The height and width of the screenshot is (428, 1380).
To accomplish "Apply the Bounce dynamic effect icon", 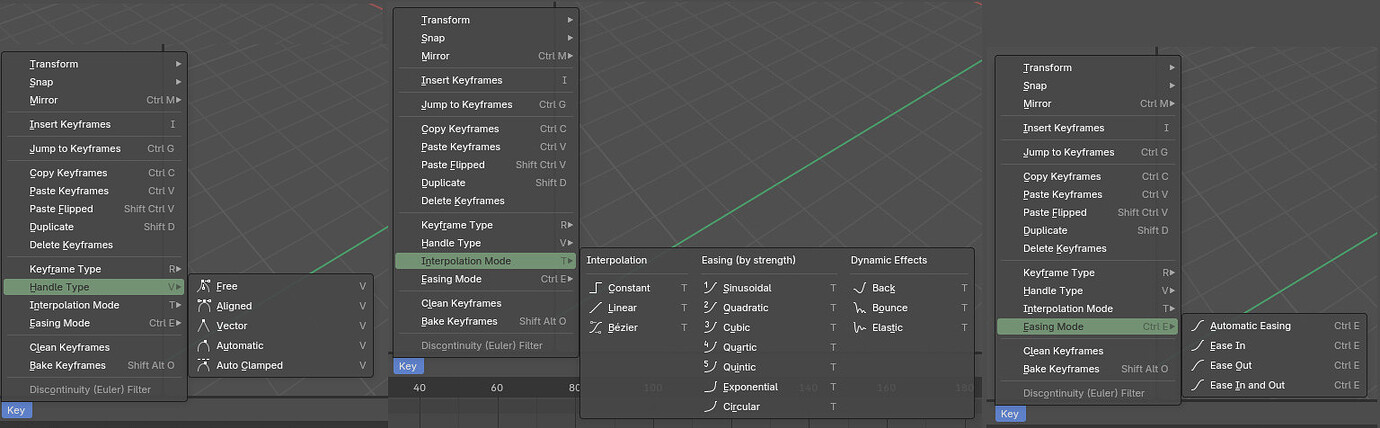I will [x=860, y=308].
